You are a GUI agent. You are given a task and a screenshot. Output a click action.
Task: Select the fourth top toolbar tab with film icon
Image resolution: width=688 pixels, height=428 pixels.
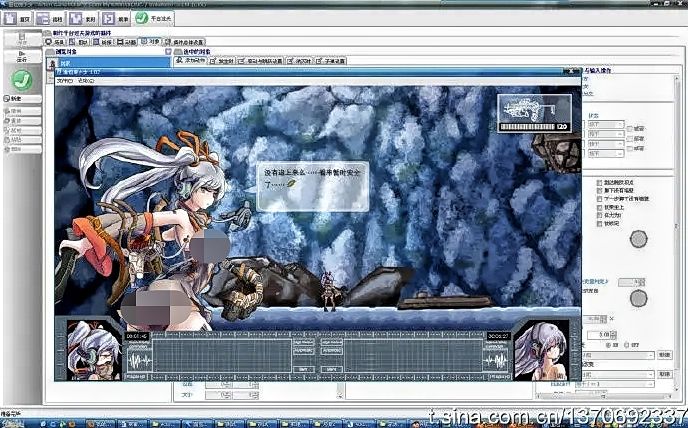[116, 18]
